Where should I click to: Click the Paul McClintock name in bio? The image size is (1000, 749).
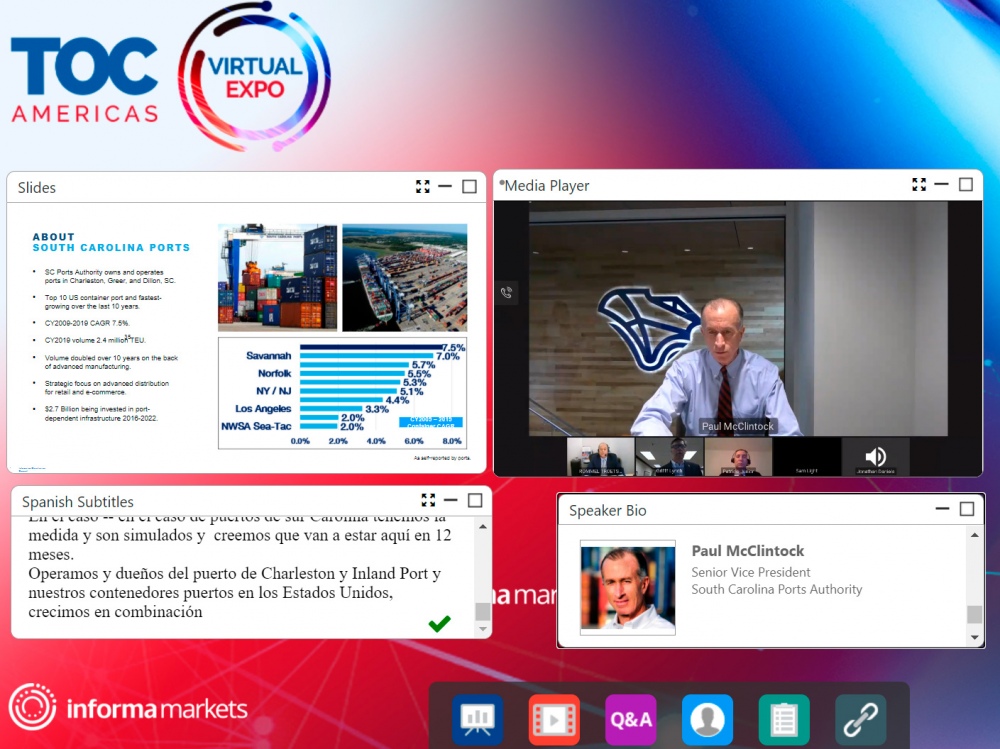(747, 551)
